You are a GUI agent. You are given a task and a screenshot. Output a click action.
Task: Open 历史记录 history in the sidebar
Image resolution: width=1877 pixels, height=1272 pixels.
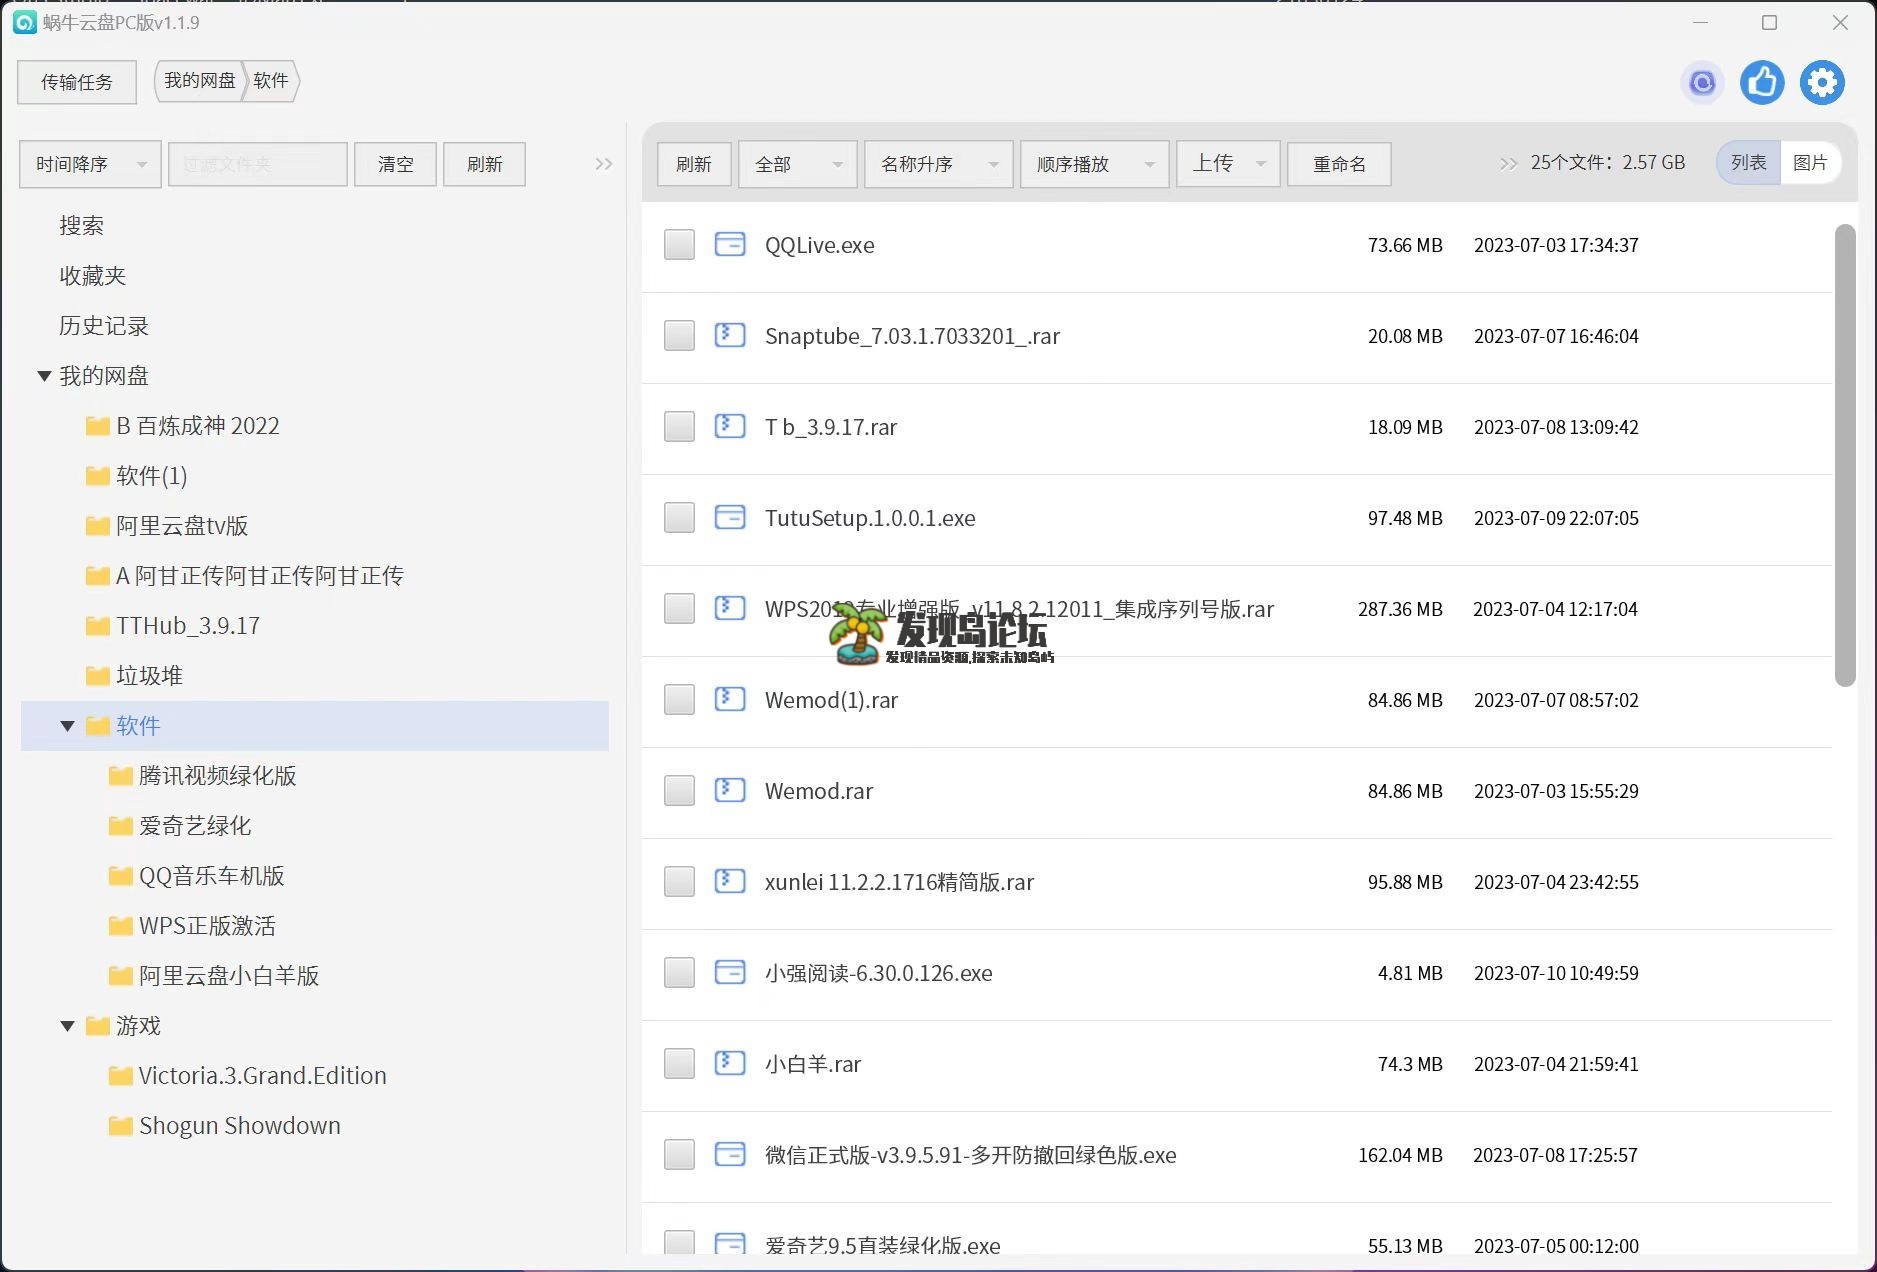[x=103, y=326]
